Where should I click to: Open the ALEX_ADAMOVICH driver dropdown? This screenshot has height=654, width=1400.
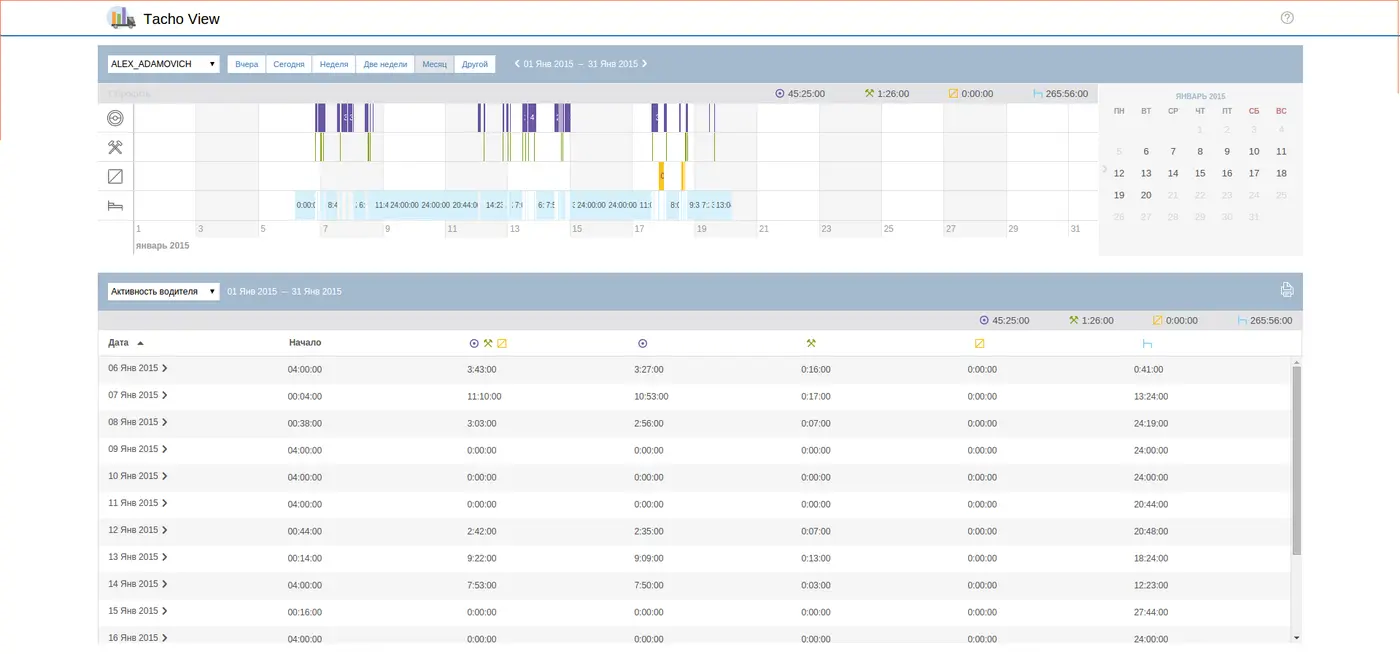point(163,64)
